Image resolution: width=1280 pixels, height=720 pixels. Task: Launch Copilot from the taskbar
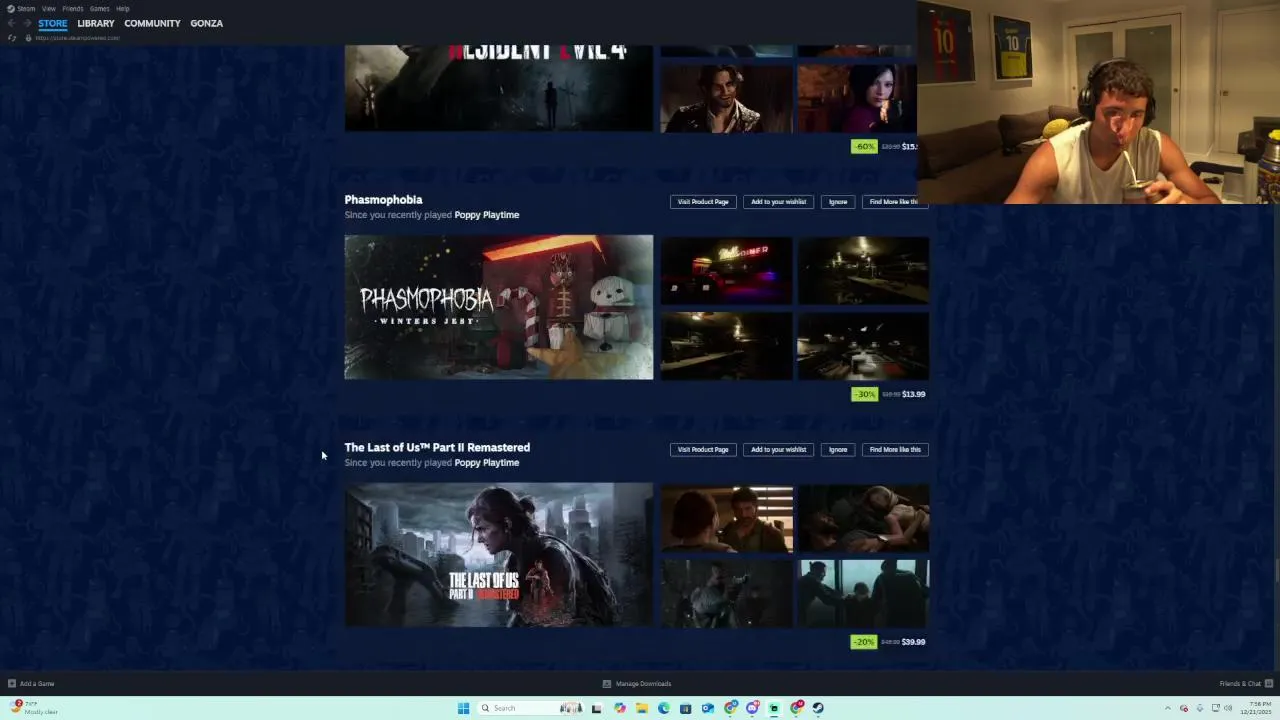(x=620, y=708)
